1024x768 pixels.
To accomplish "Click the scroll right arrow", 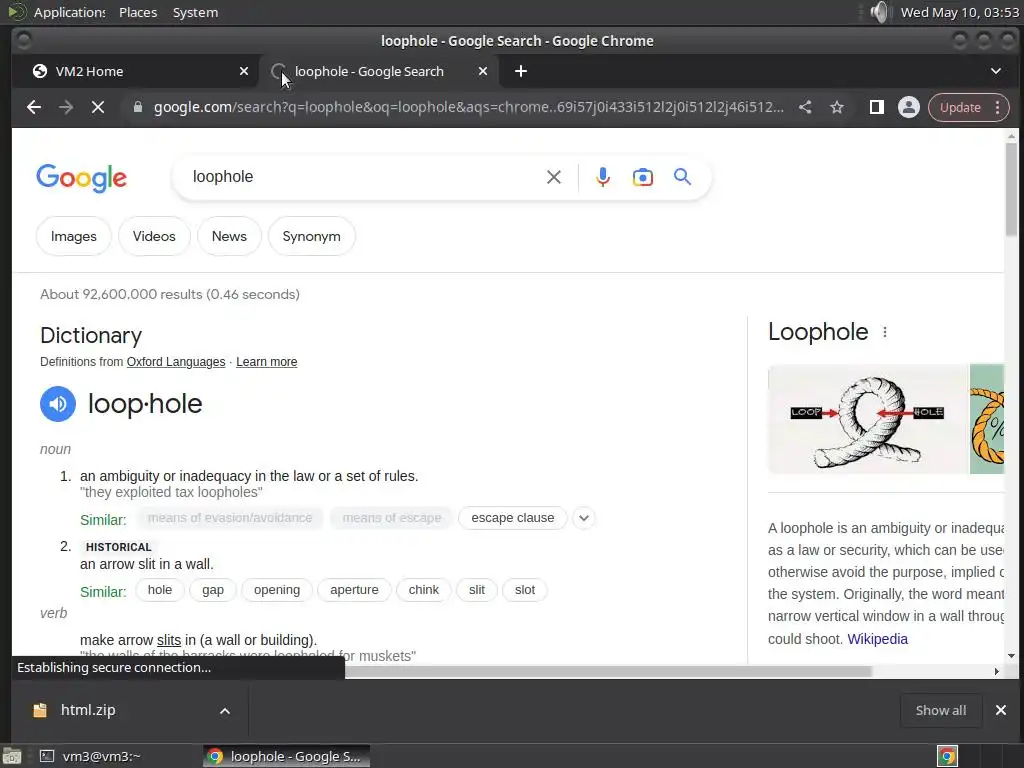I will (x=997, y=671).
